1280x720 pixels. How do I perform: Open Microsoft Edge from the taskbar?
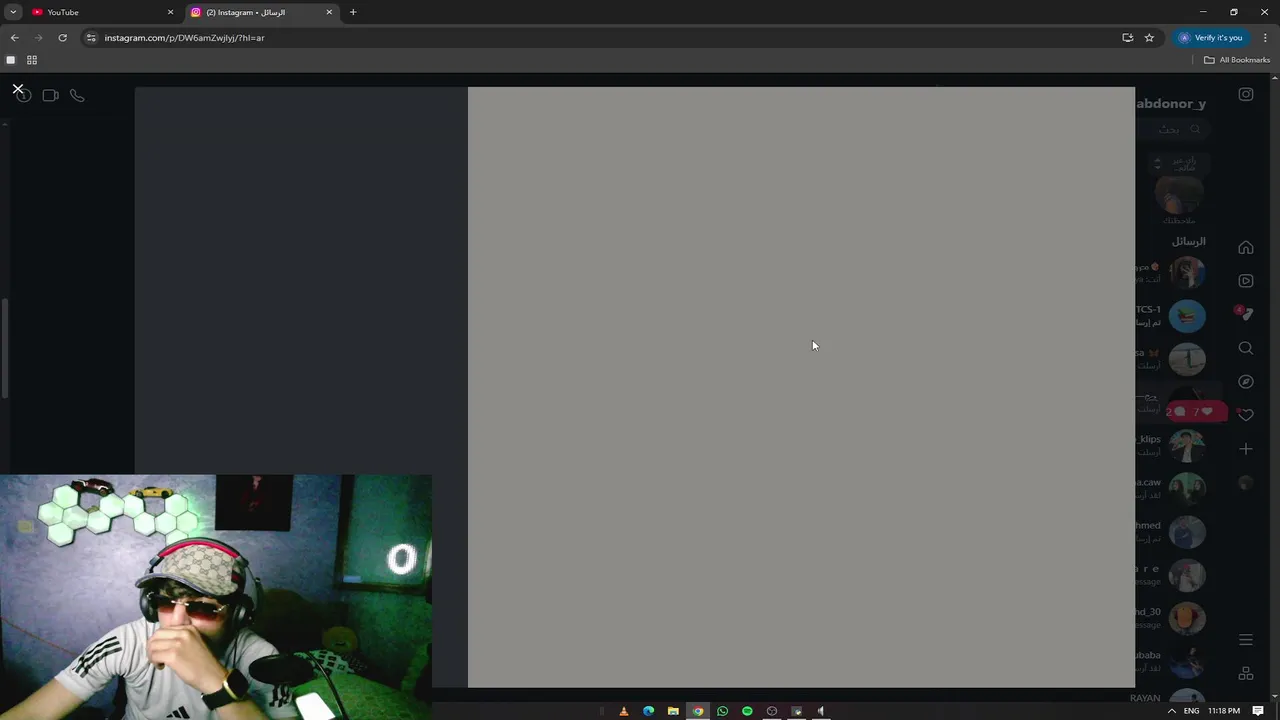click(x=649, y=711)
